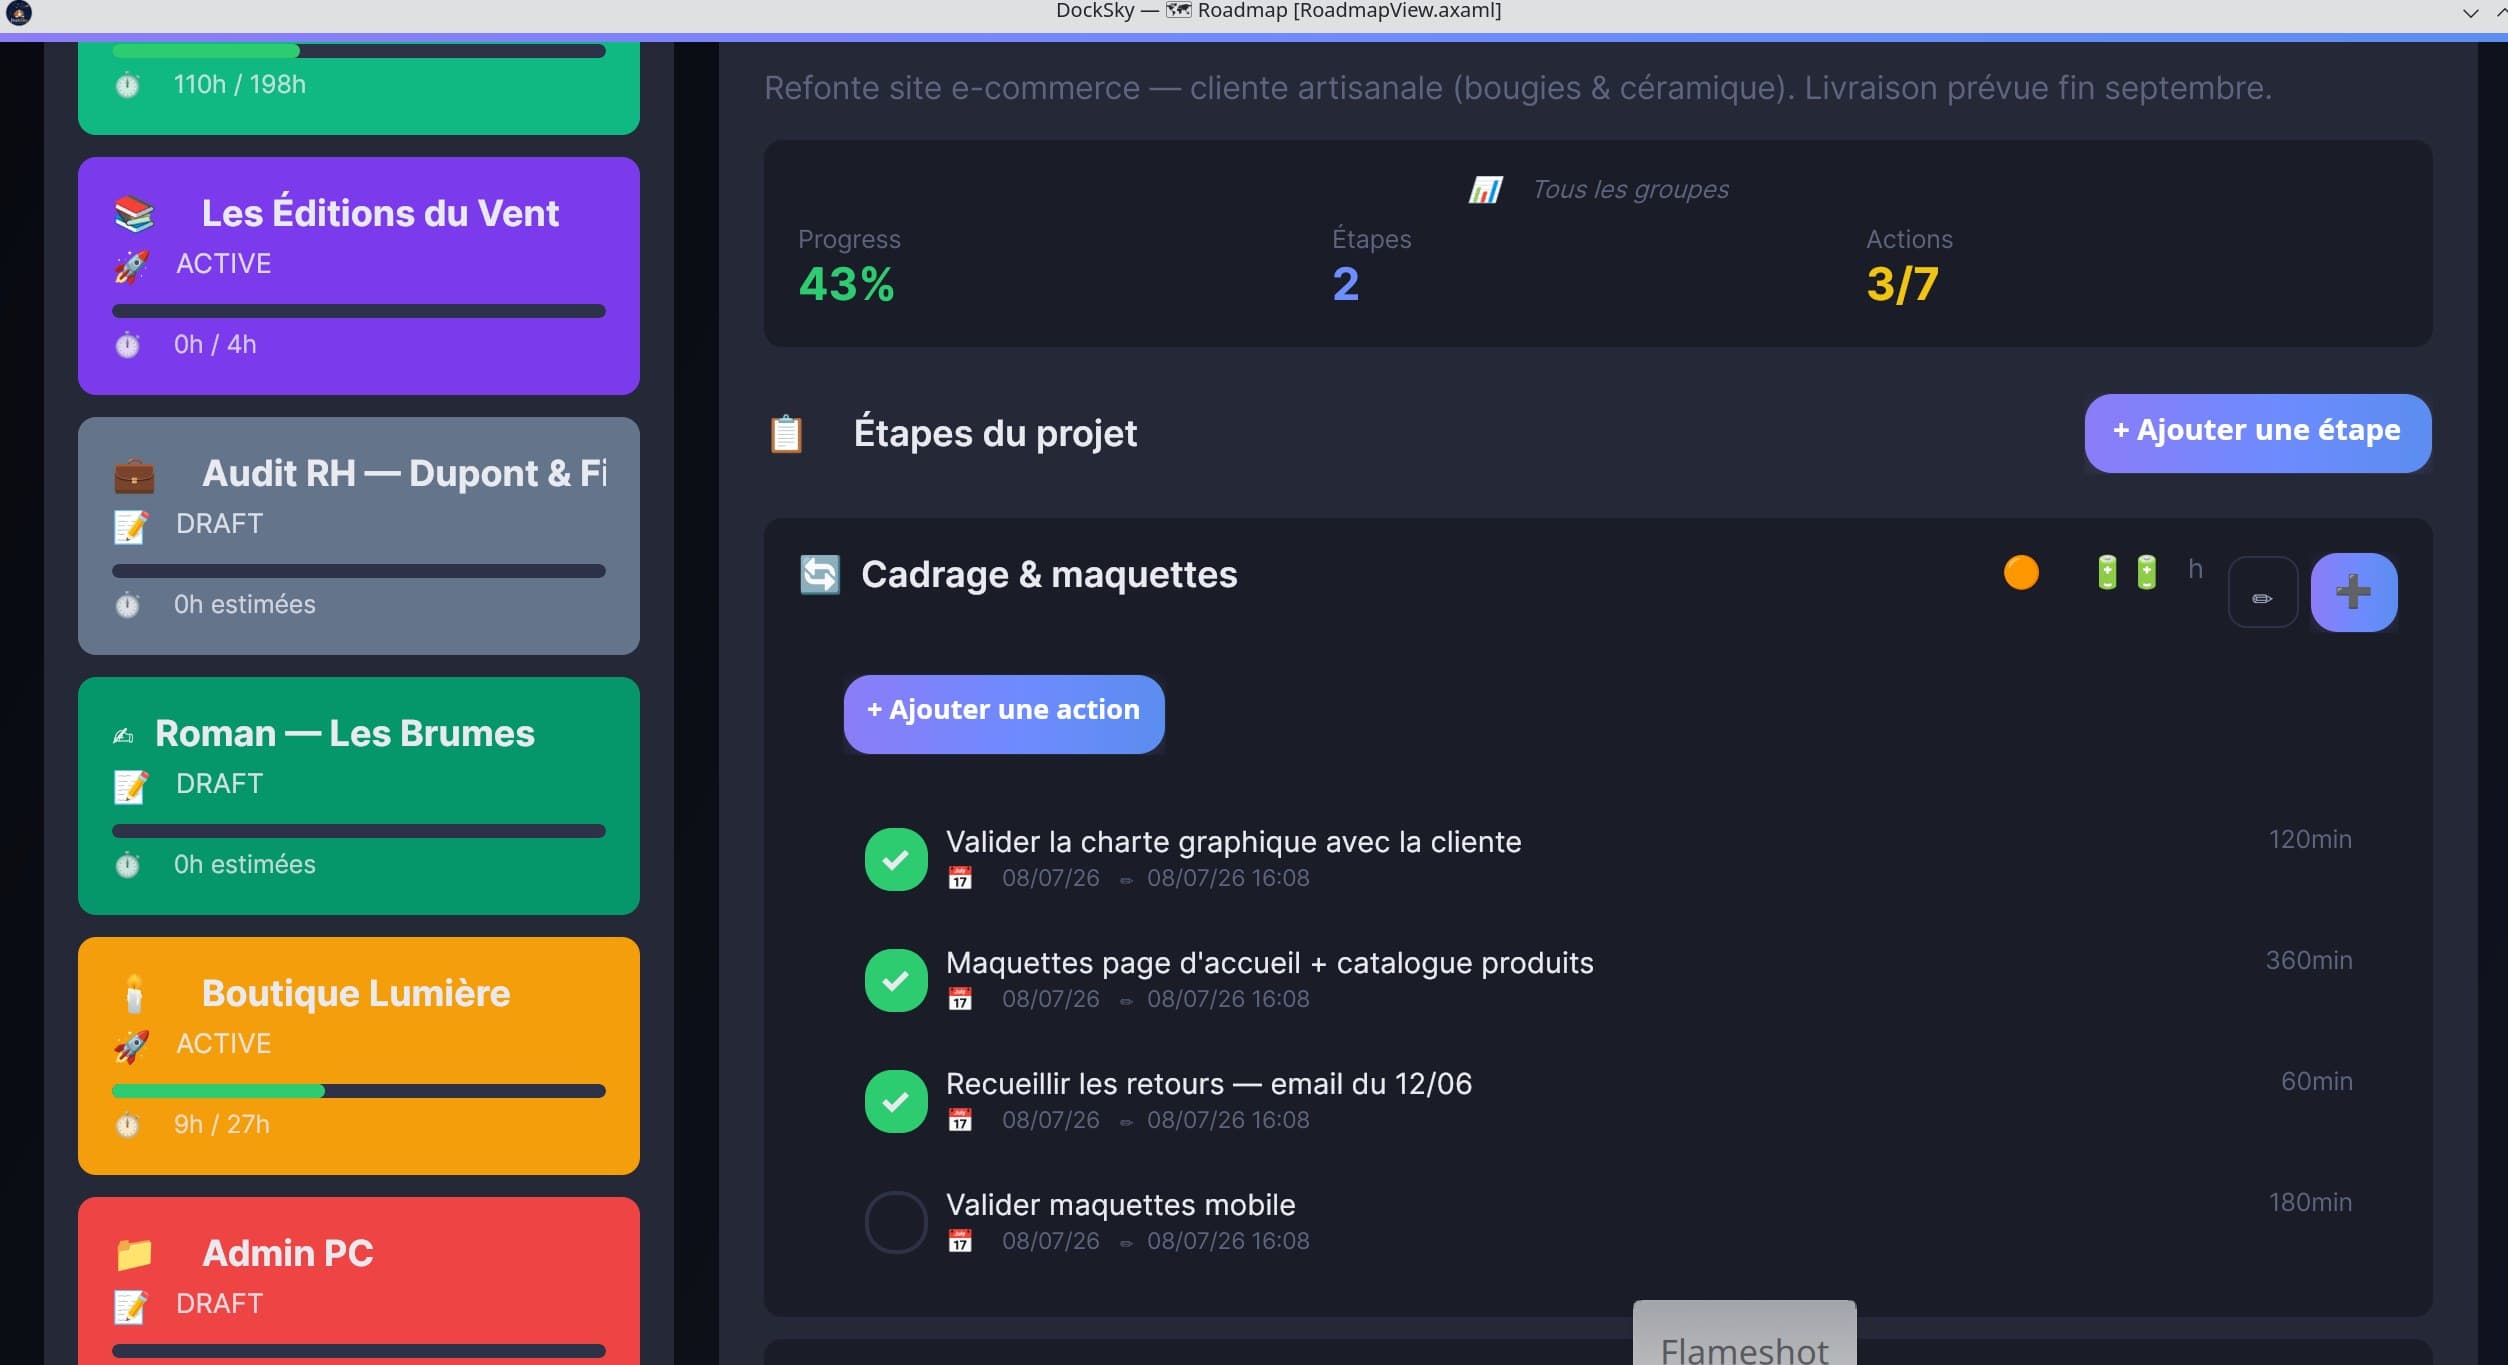Click the candle icon on Boutique Lumière card
This screenshot has width=2508, height=1365.
point(134,994)
